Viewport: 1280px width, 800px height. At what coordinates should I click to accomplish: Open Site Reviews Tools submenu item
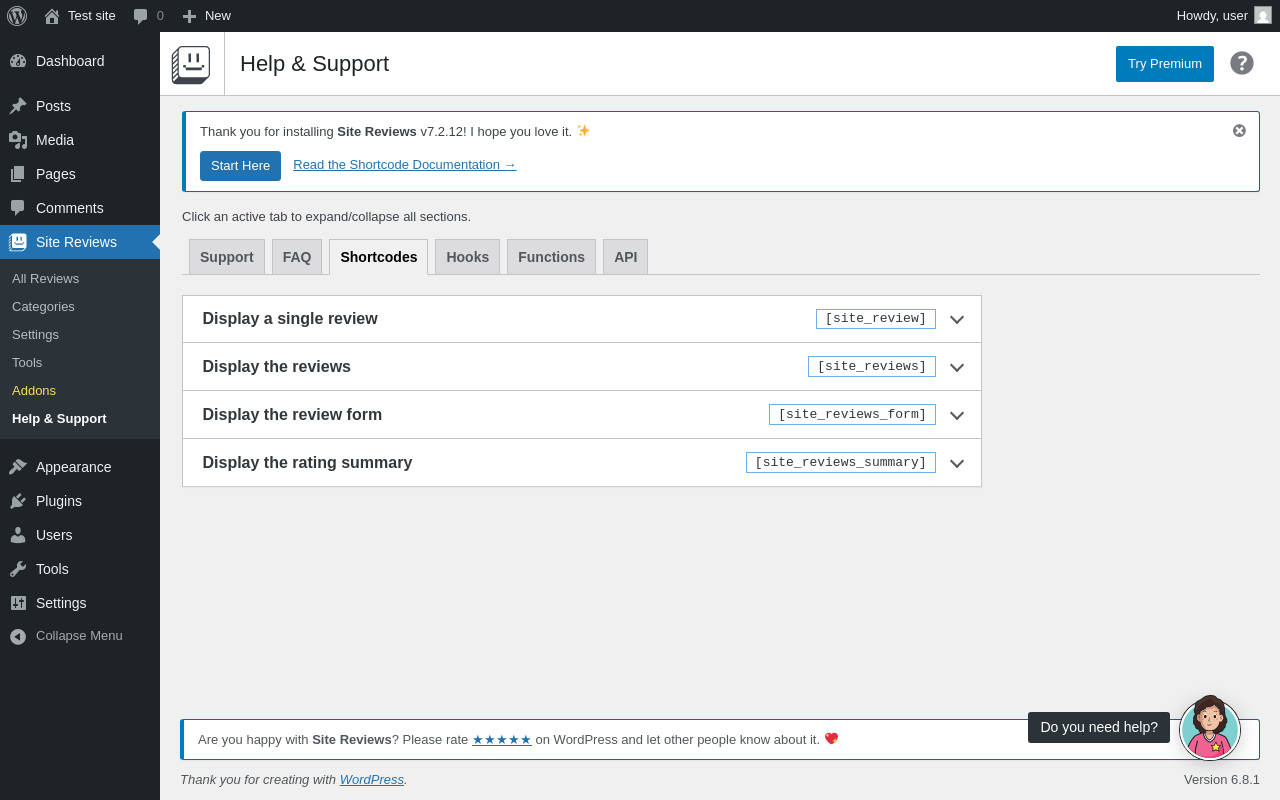[x=27, y=362]
